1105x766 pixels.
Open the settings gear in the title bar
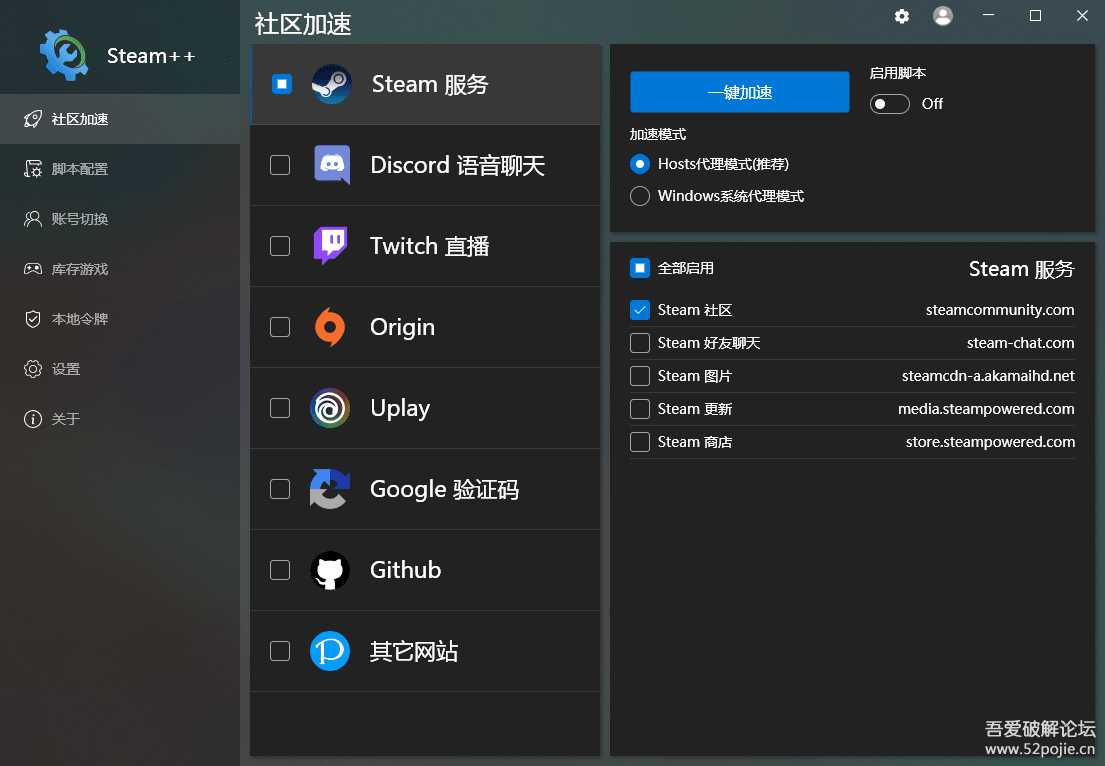901,16
